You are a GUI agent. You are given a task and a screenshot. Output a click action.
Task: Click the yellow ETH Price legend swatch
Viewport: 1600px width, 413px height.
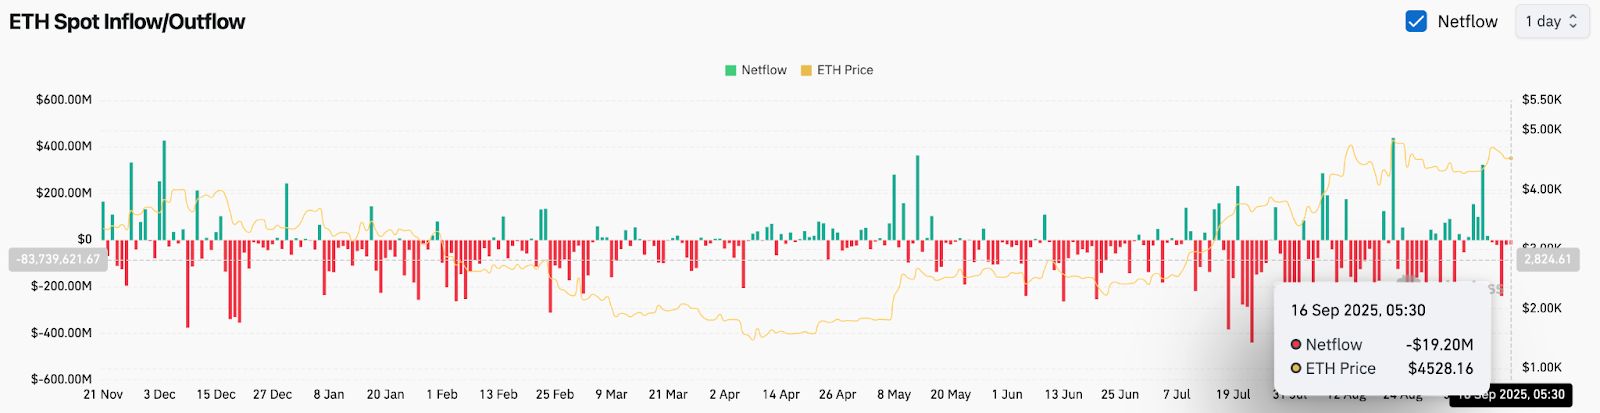pyautogui.click(x=806, y=70)
